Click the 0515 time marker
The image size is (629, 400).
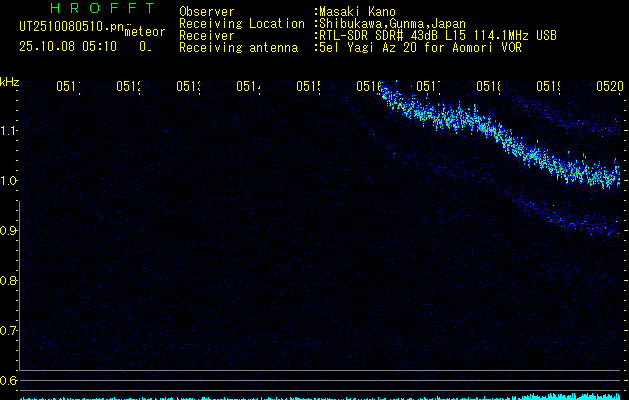308,86
